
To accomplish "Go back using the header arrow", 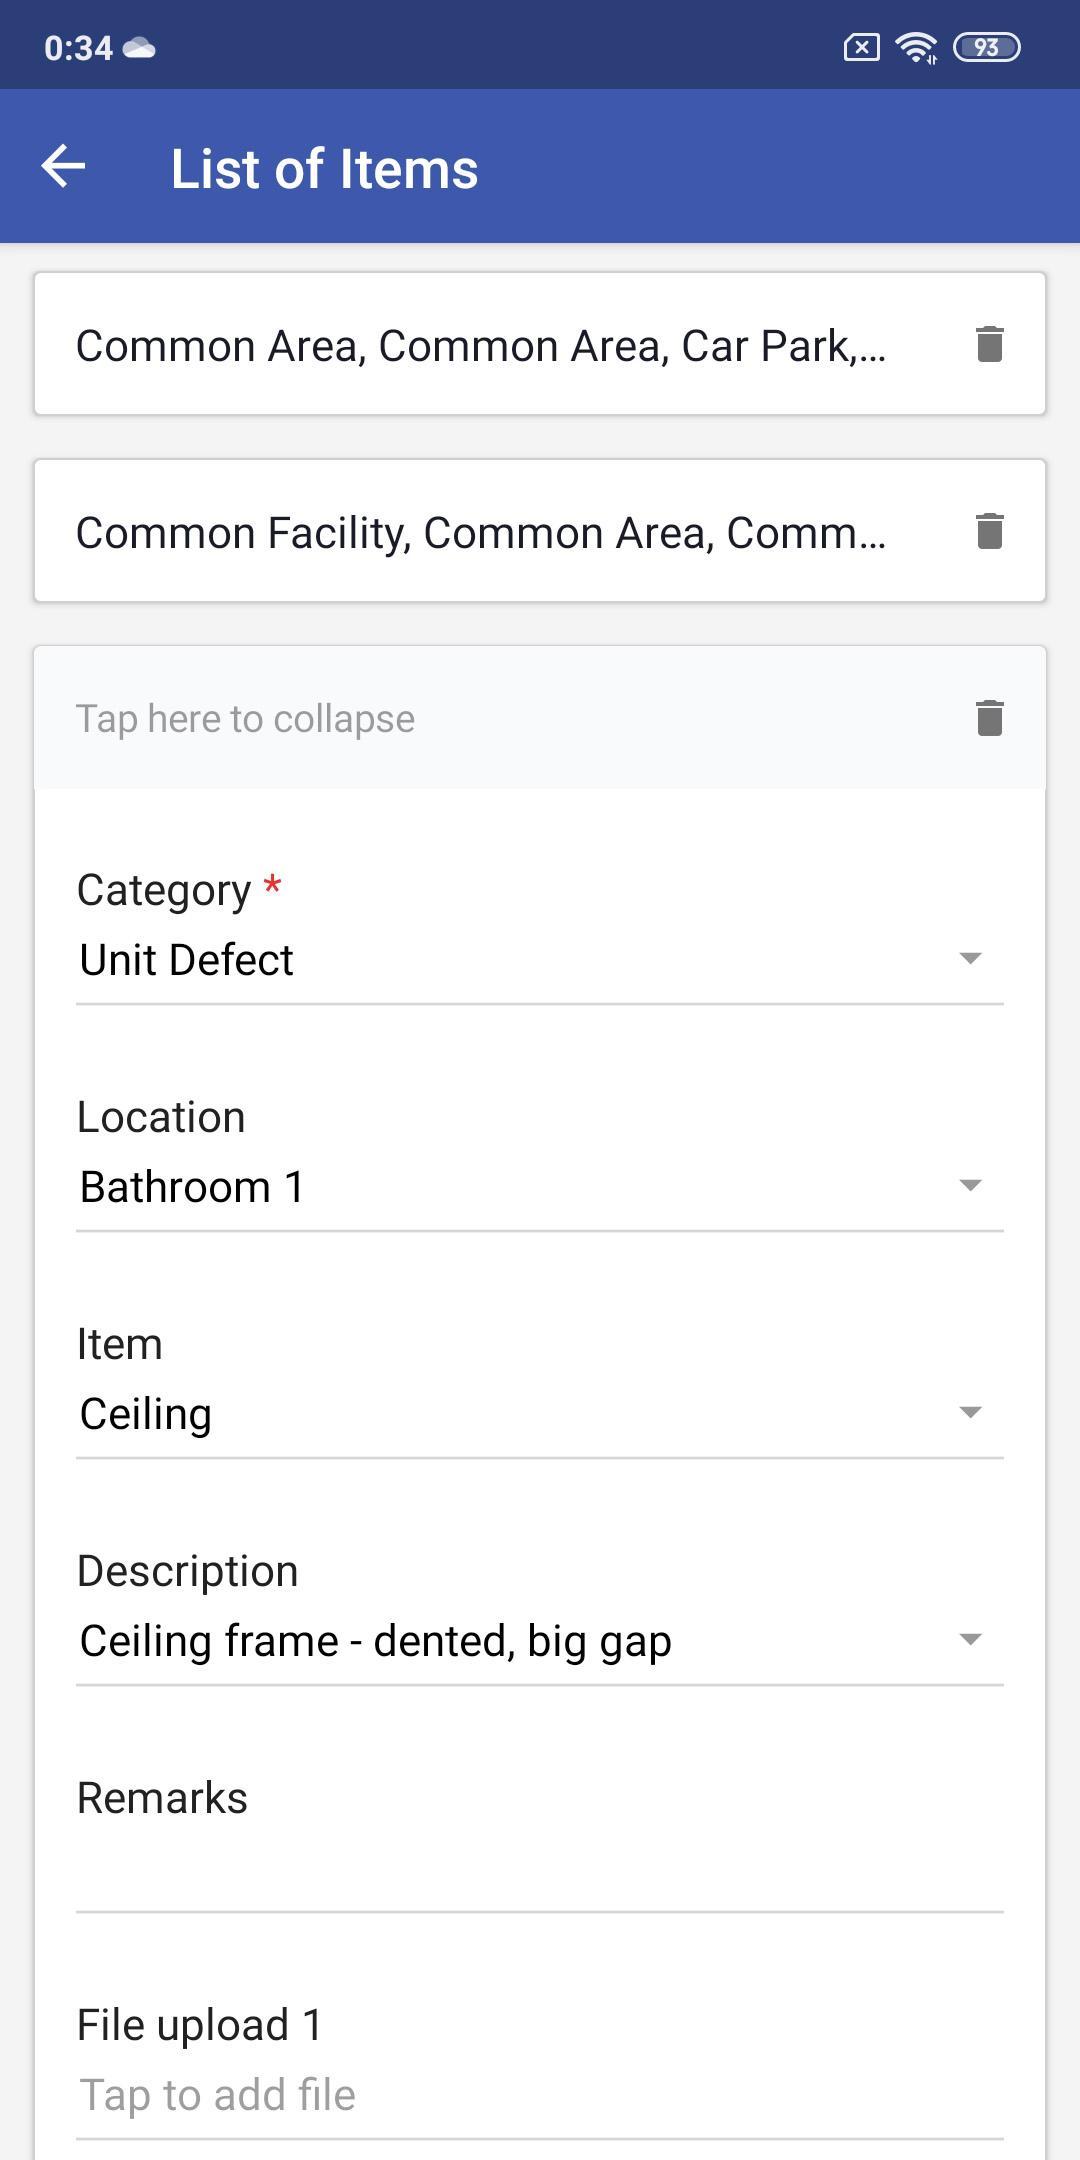I will click(x=63, y=166).
